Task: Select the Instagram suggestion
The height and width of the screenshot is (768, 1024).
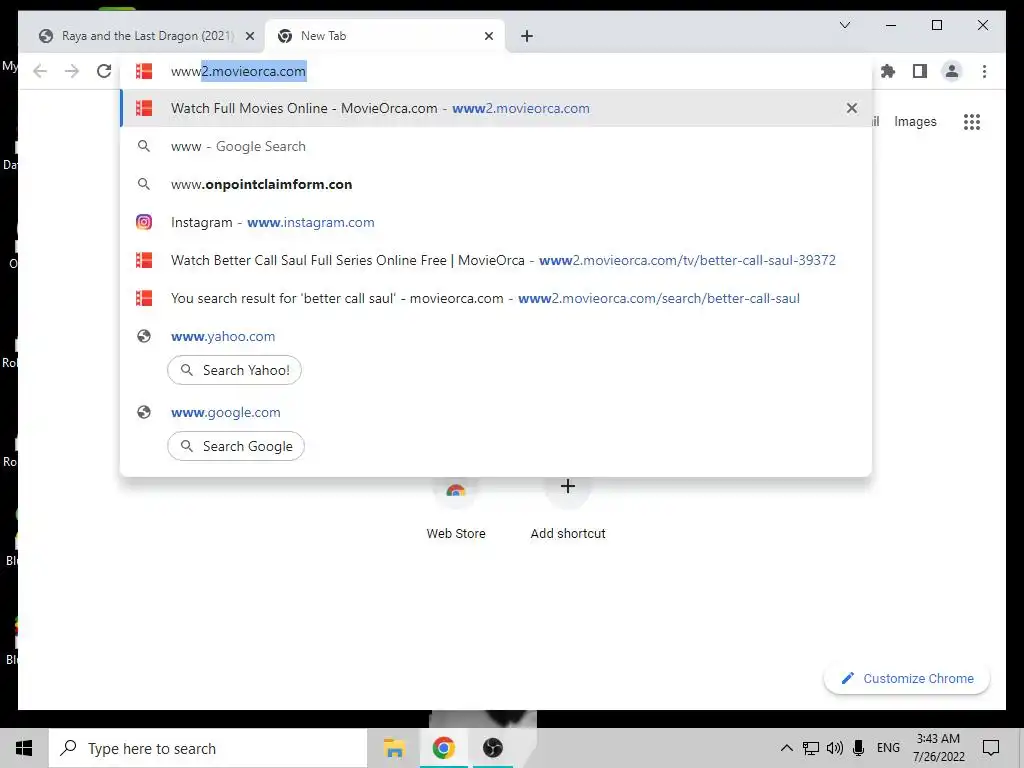Action: [496, 222]
